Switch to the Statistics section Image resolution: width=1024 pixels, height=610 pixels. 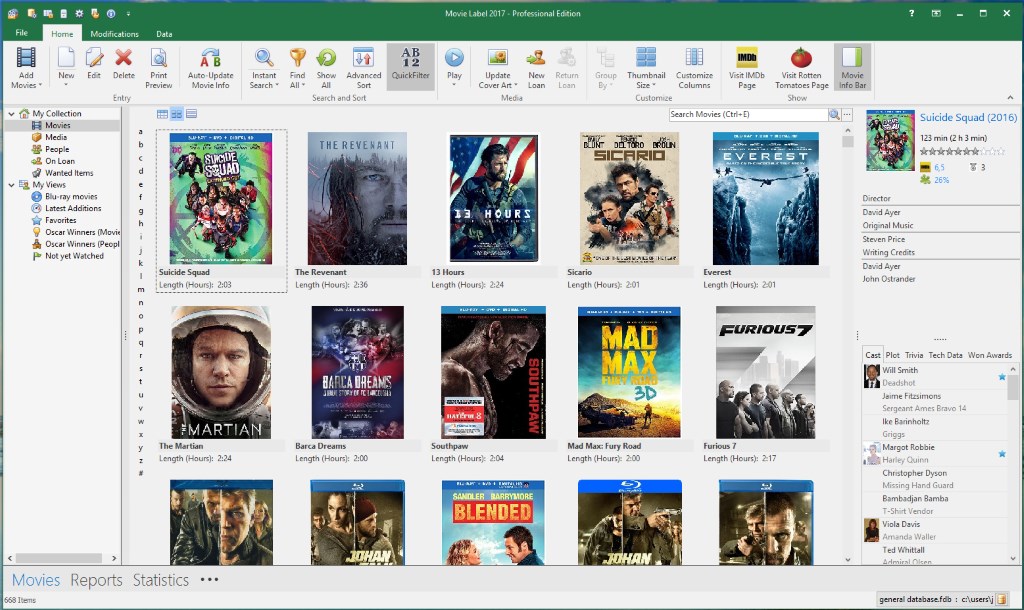(160, 580)
